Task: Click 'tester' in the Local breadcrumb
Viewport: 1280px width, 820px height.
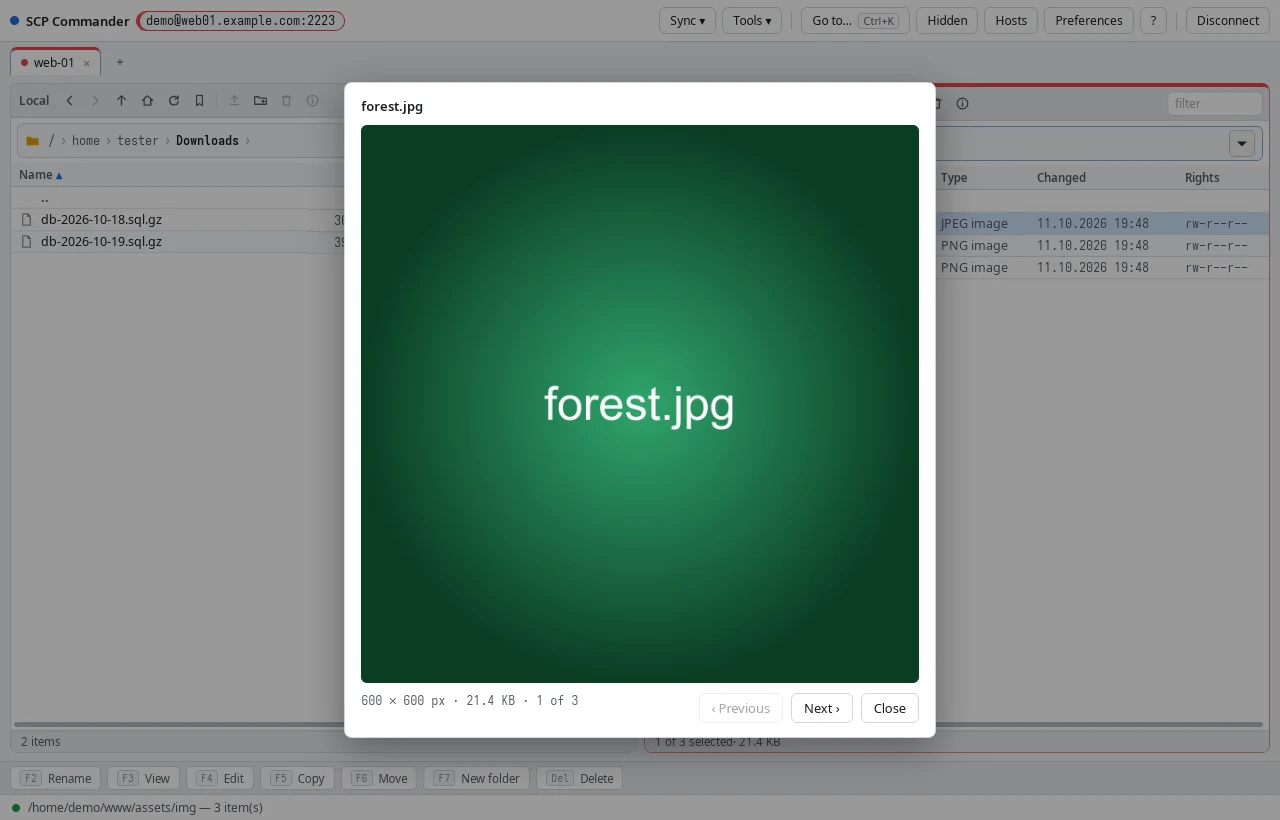Action: pos(138,141)
